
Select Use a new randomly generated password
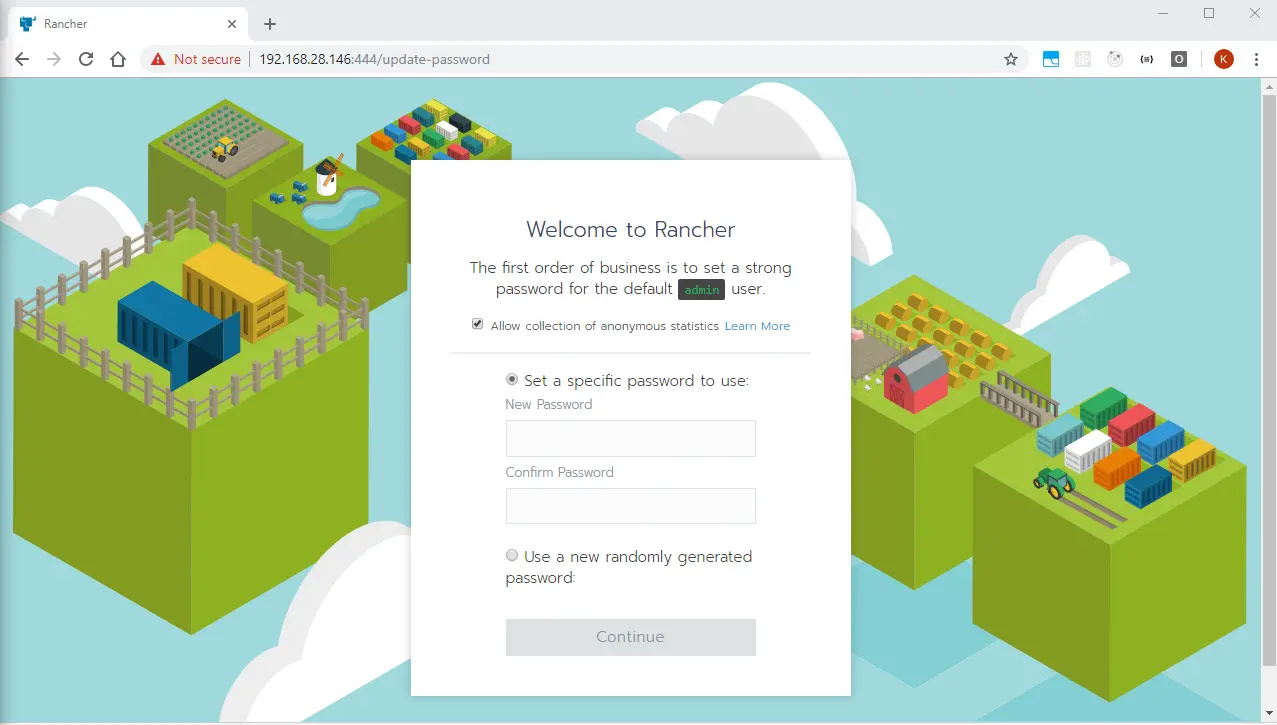[x=512, y=556]
